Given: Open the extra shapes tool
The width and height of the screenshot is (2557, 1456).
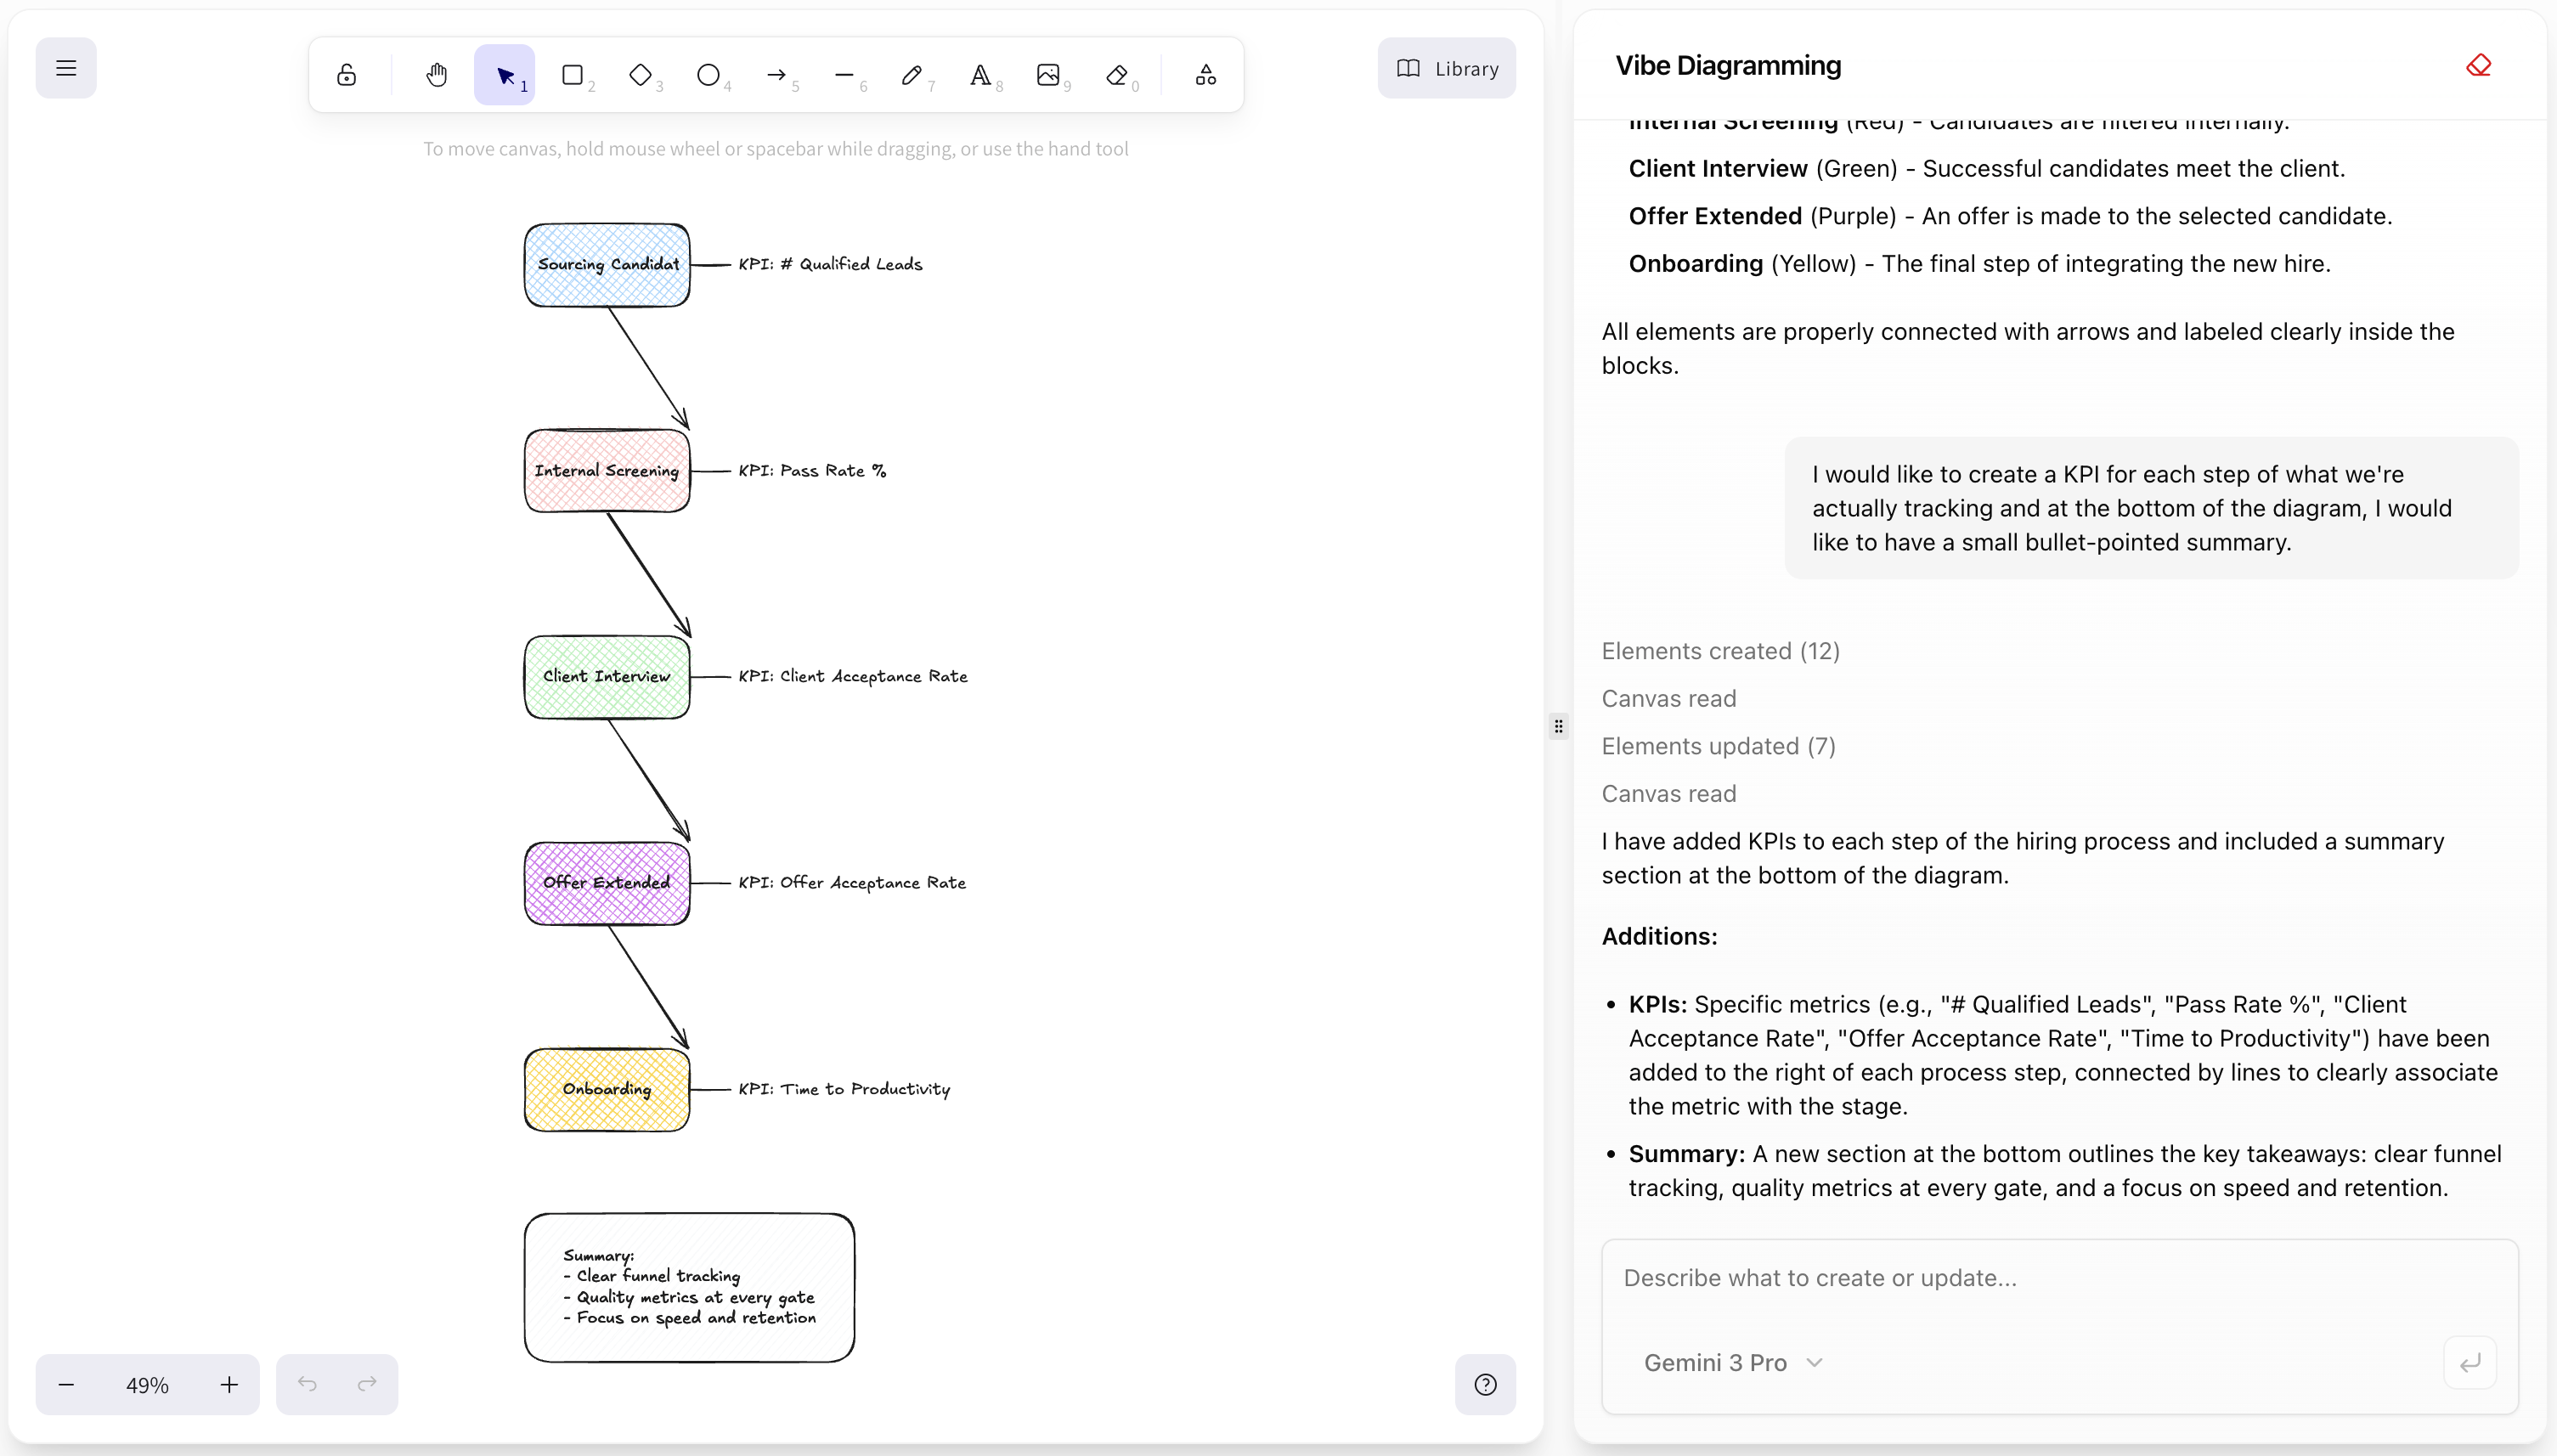Looking at the screenshot, I should pos(1204,75).
